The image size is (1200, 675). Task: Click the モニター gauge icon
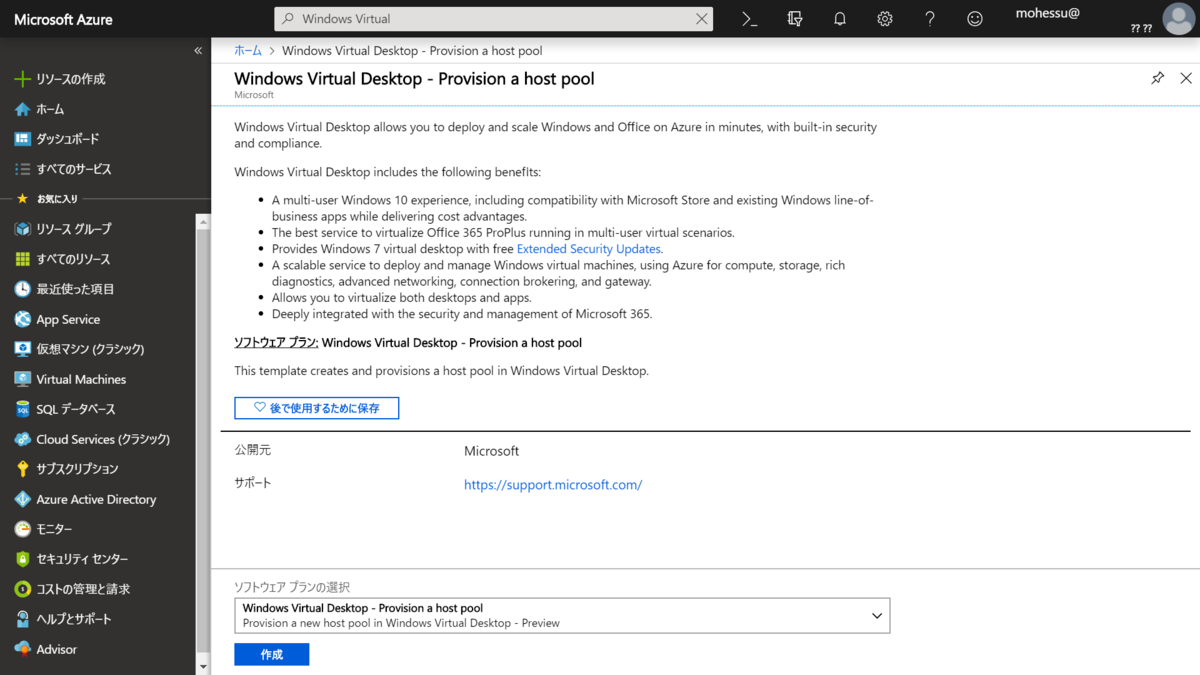pyautogui.click(x=22, y=529)
